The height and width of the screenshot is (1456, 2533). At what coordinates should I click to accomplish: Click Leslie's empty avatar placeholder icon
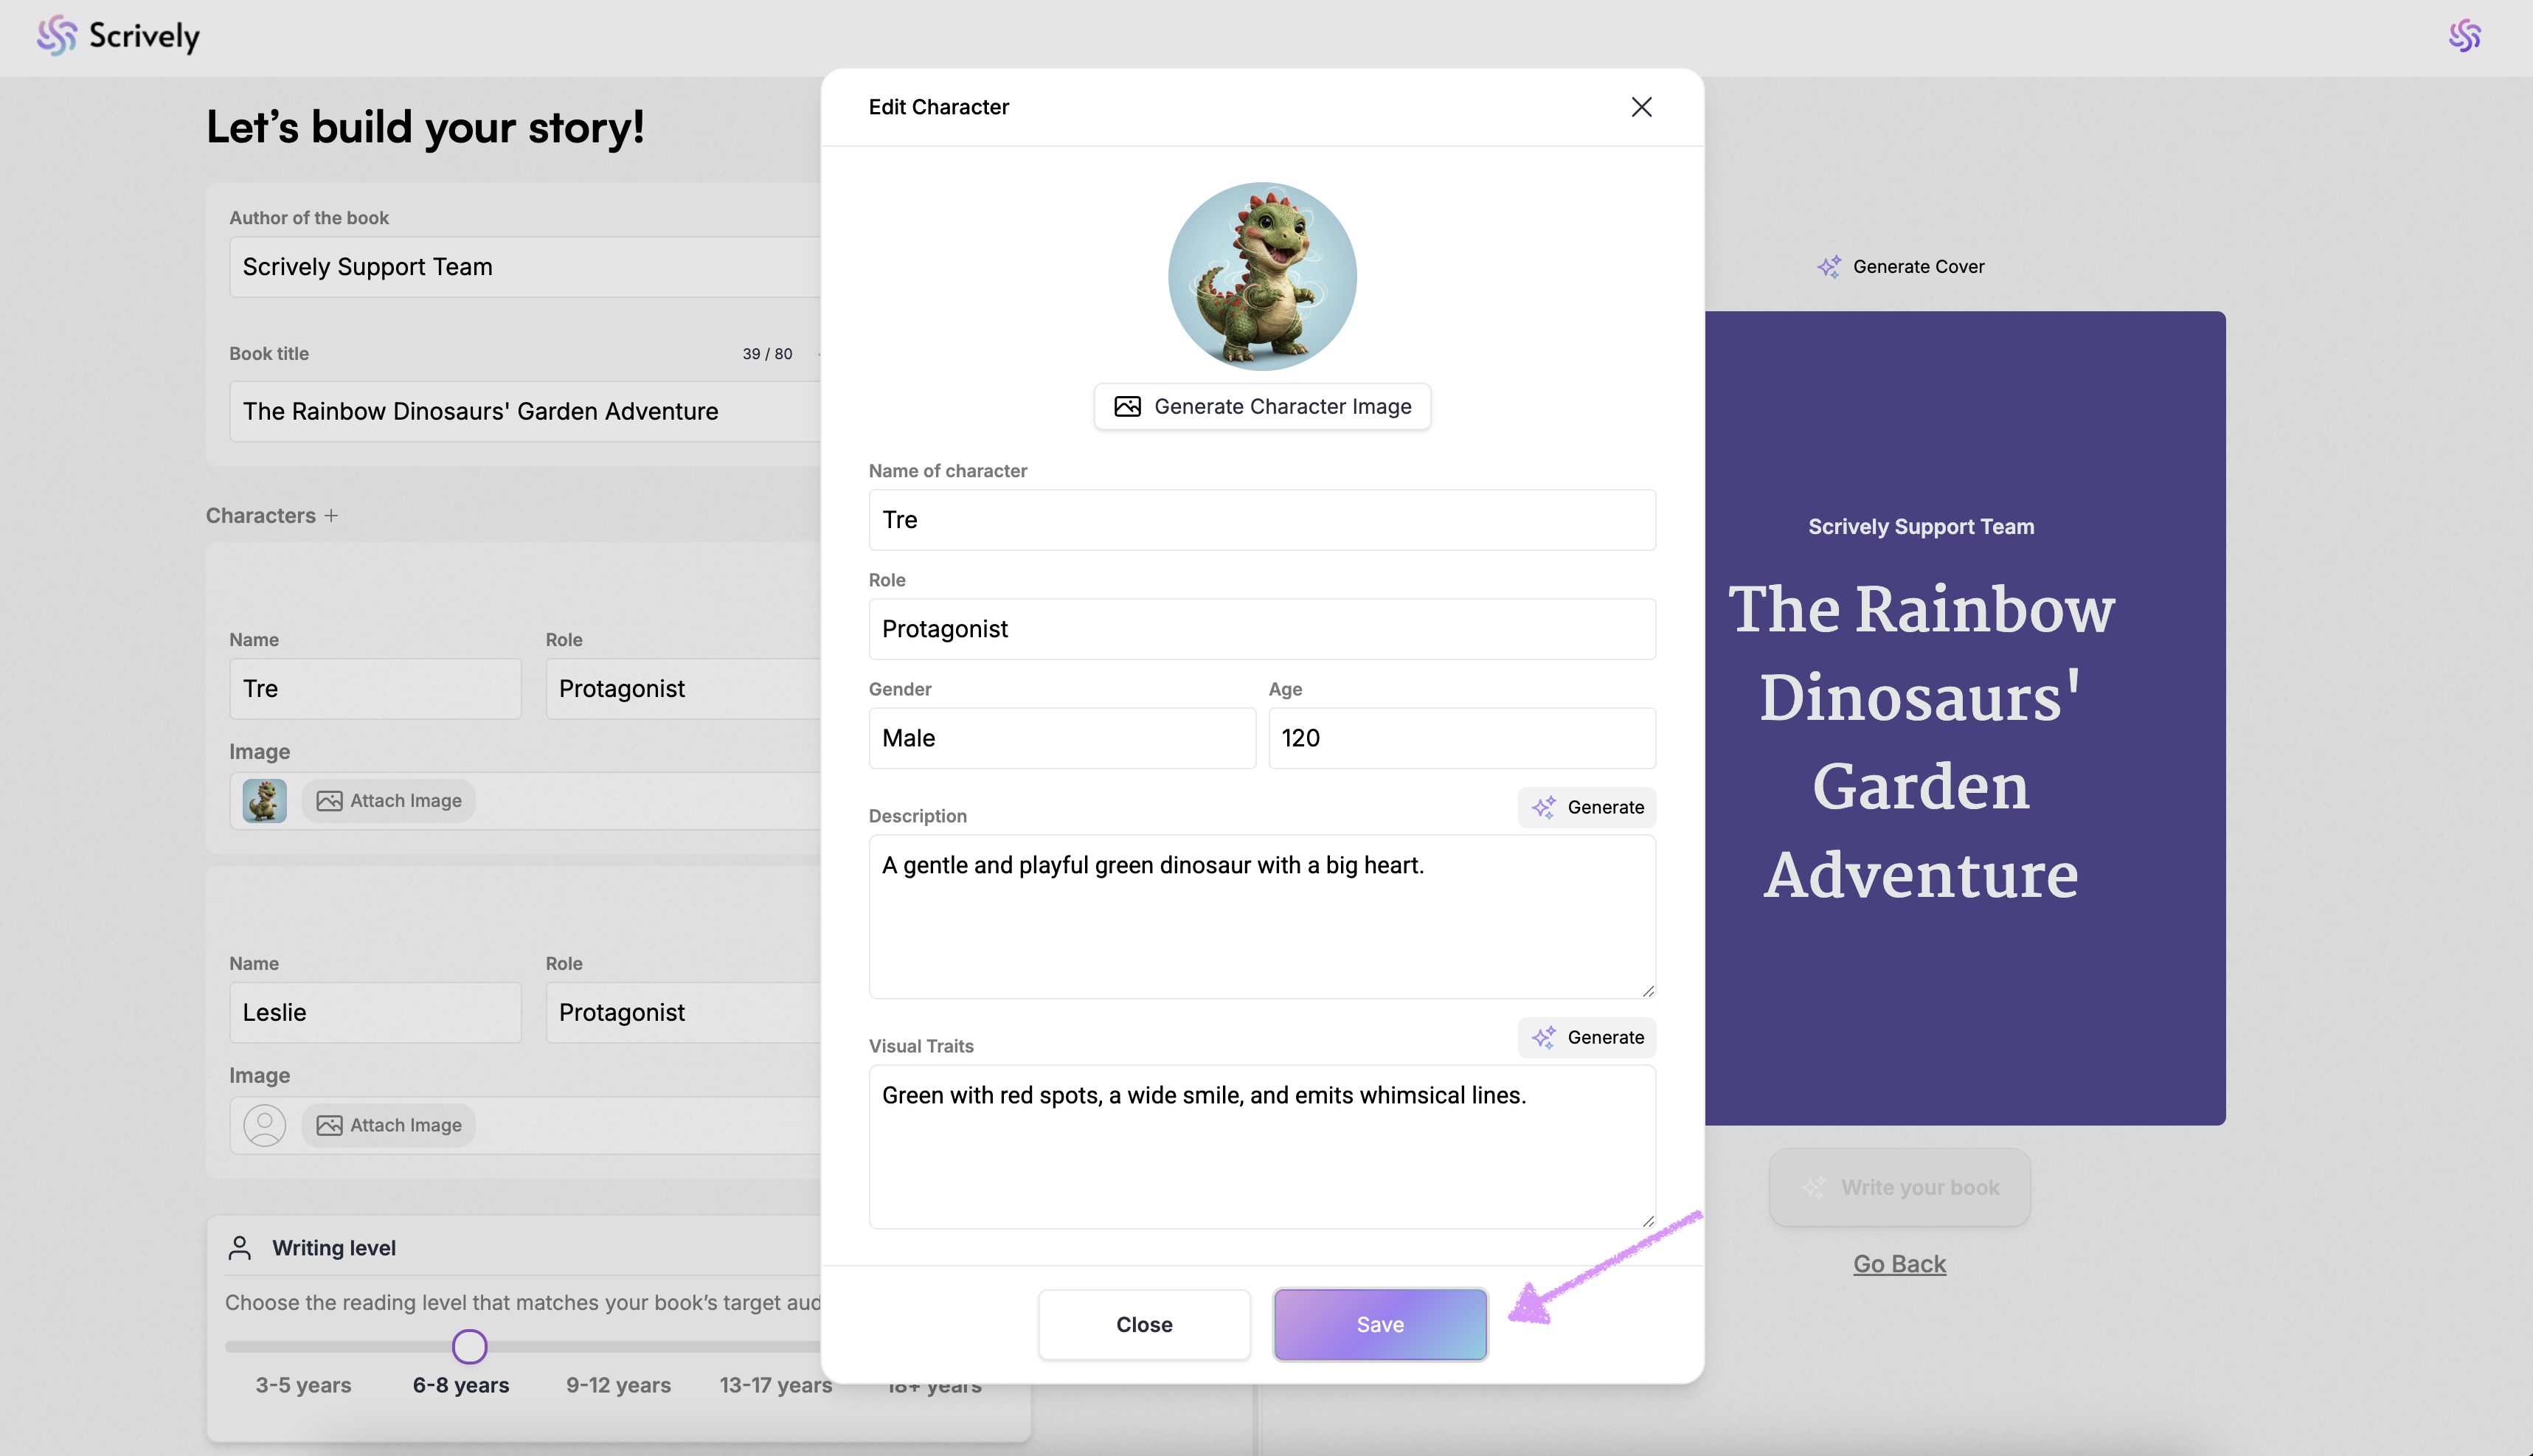point(264,1125)
